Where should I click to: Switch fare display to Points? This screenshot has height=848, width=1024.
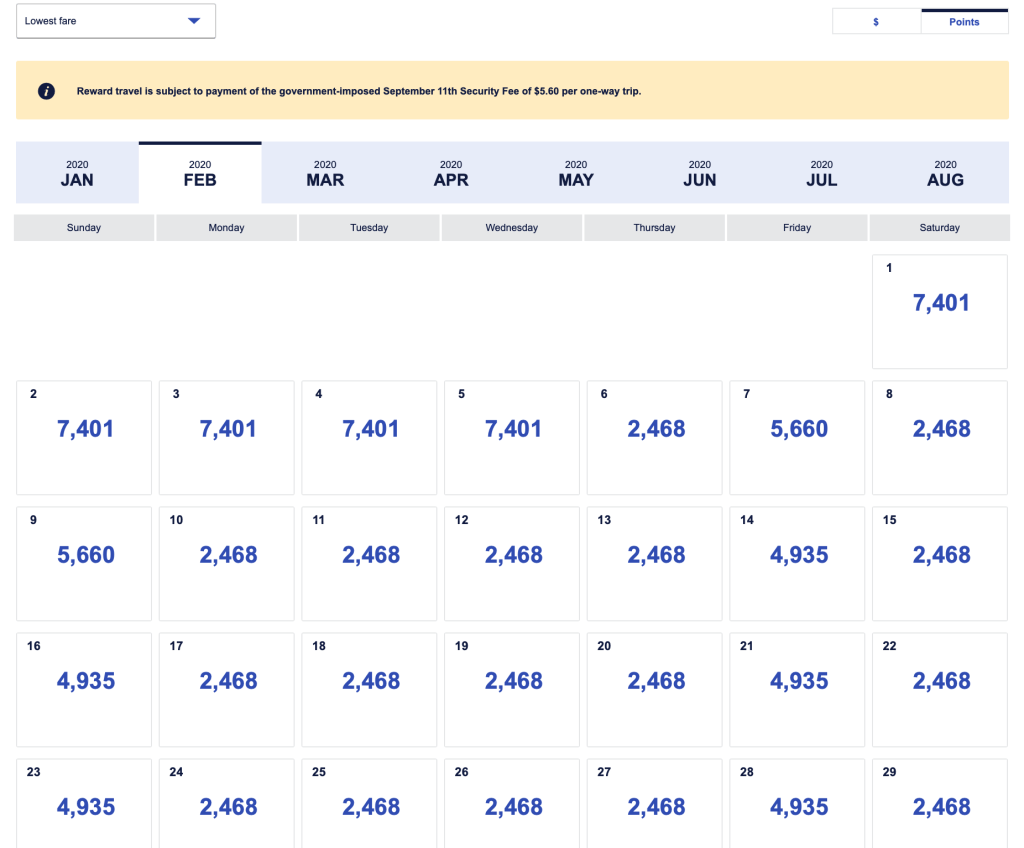point(964,22)
